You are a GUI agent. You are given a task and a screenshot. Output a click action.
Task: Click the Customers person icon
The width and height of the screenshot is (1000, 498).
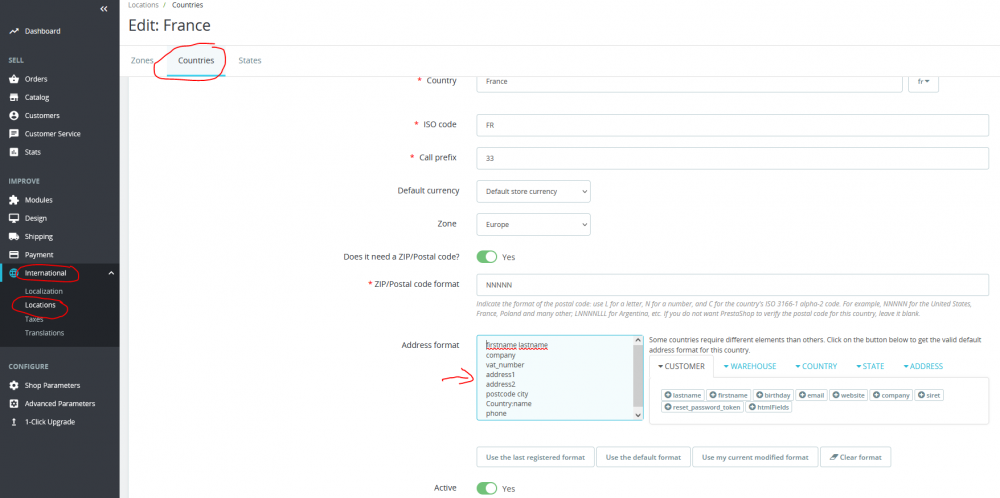coord(13,115)
